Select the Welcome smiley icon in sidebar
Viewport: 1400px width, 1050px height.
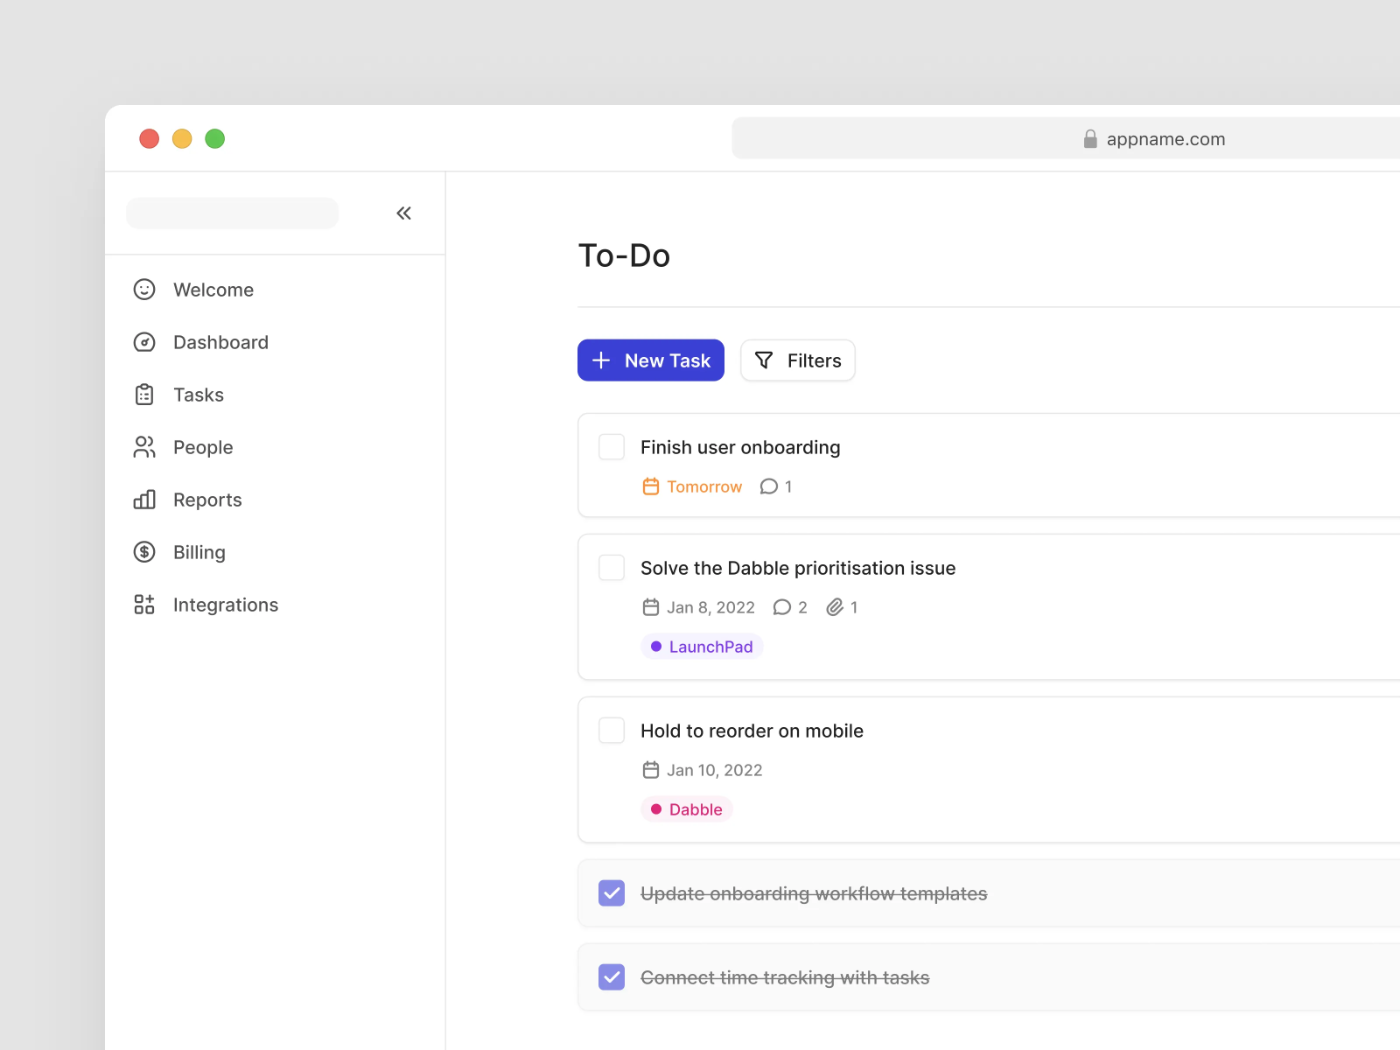click(x=145, y=289)
